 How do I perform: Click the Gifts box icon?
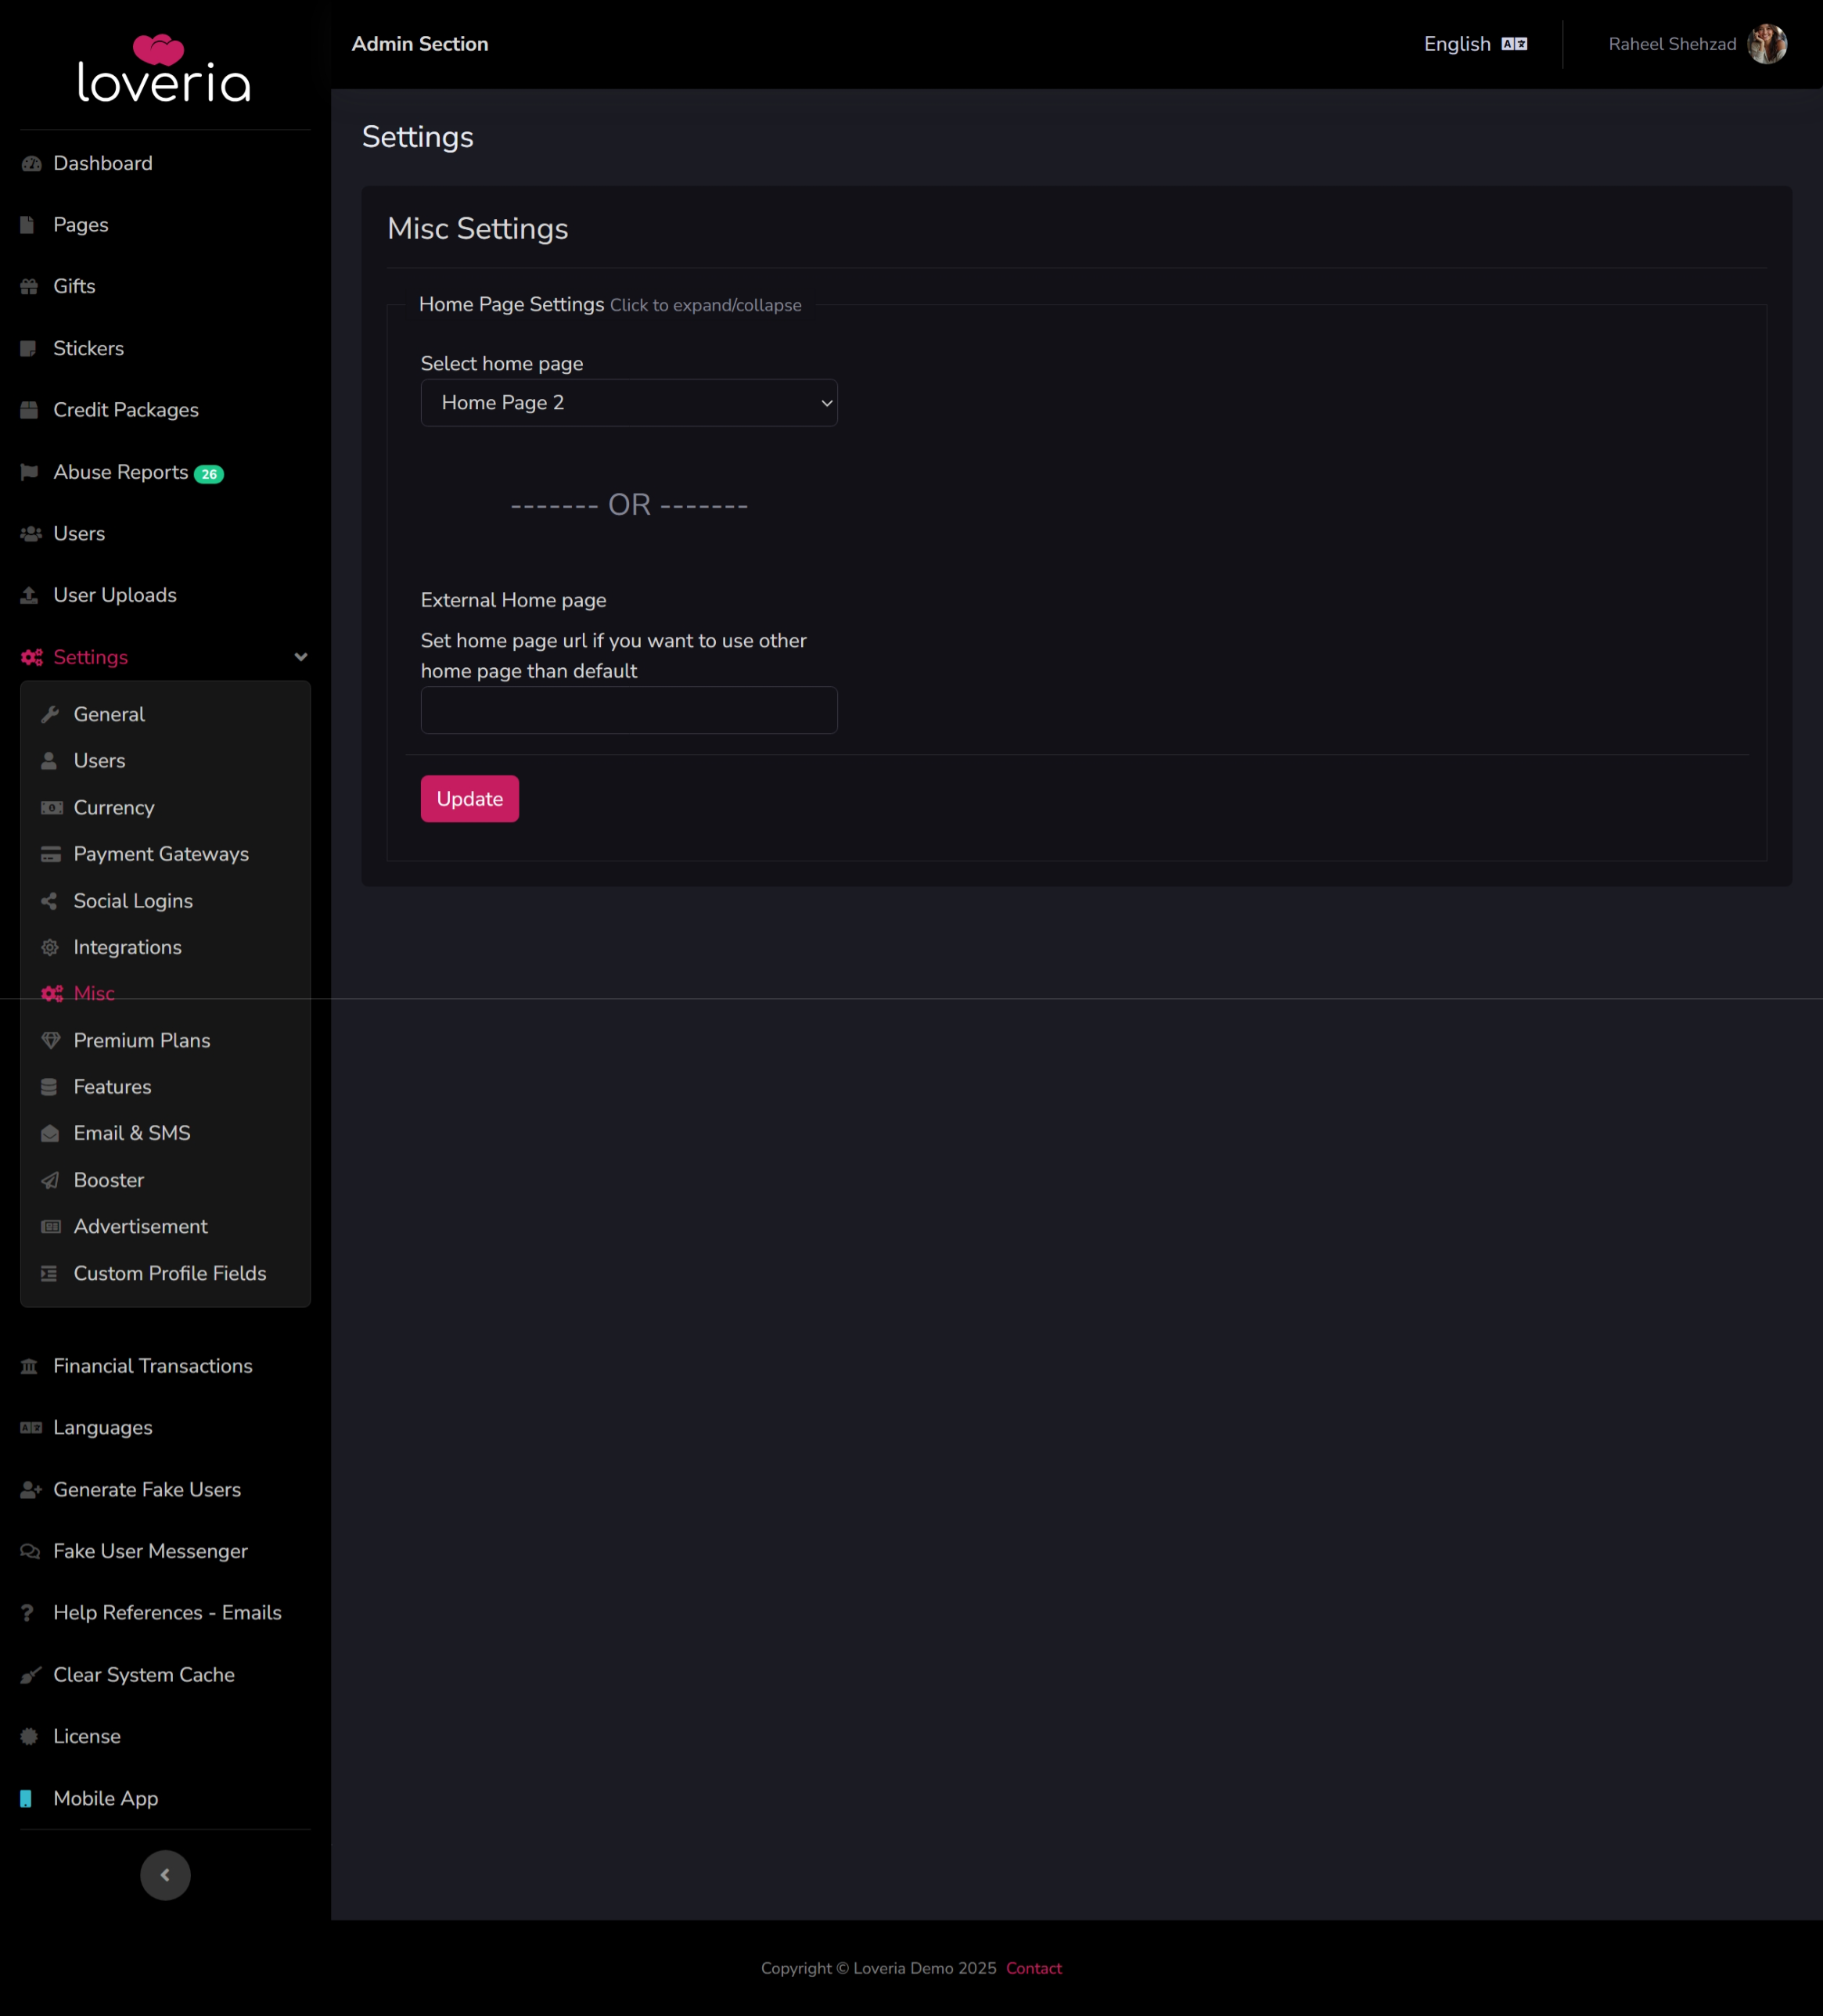(29, 287)
